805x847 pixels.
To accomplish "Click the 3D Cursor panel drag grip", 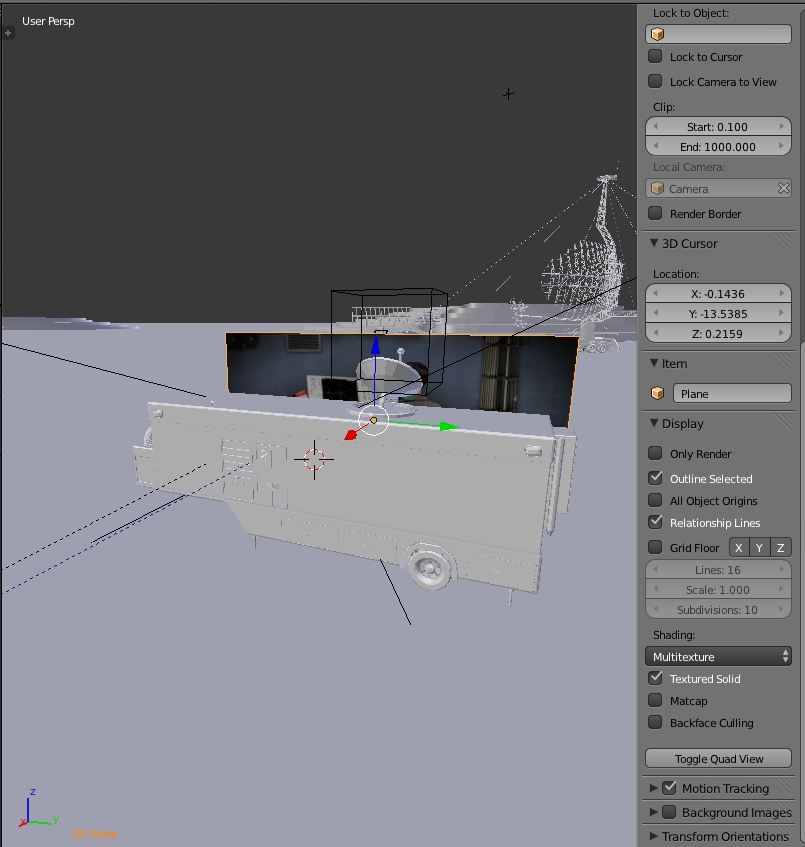I will point(784,243).
